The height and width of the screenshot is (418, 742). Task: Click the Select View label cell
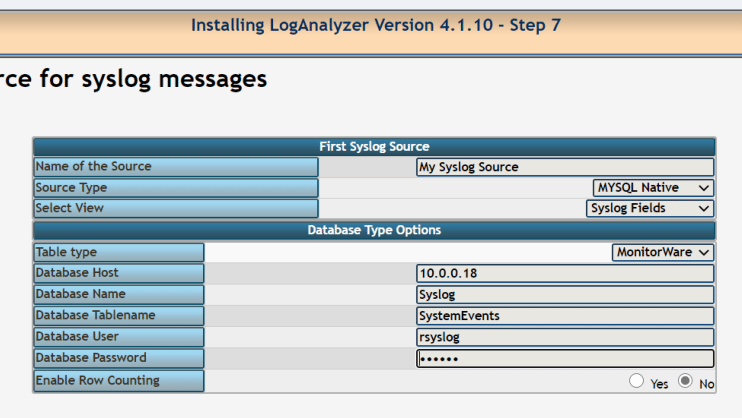176,208
